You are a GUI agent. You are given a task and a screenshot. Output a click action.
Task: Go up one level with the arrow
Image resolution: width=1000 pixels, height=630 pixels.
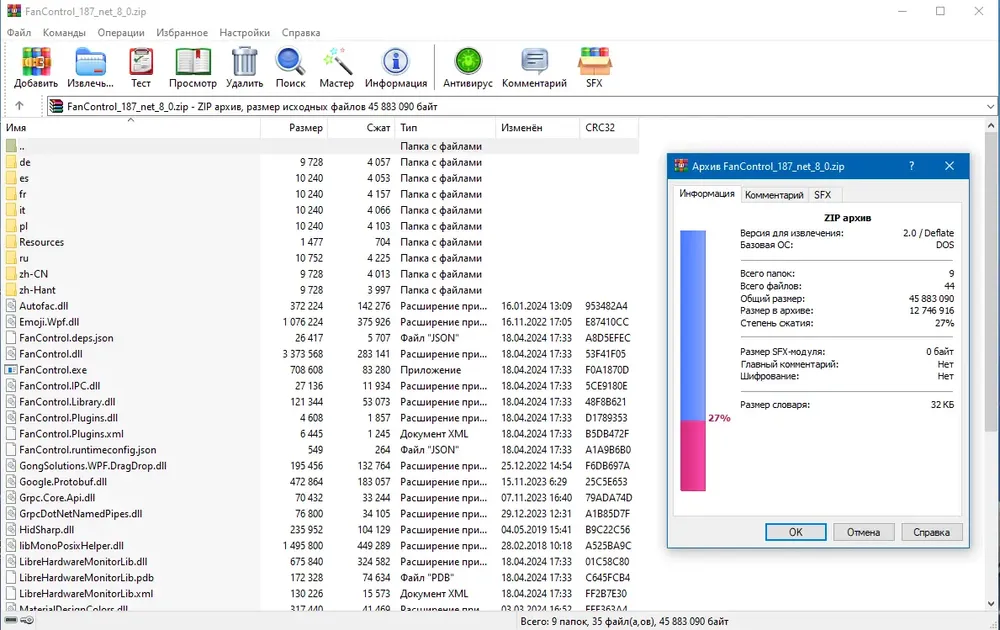[19, 106]
